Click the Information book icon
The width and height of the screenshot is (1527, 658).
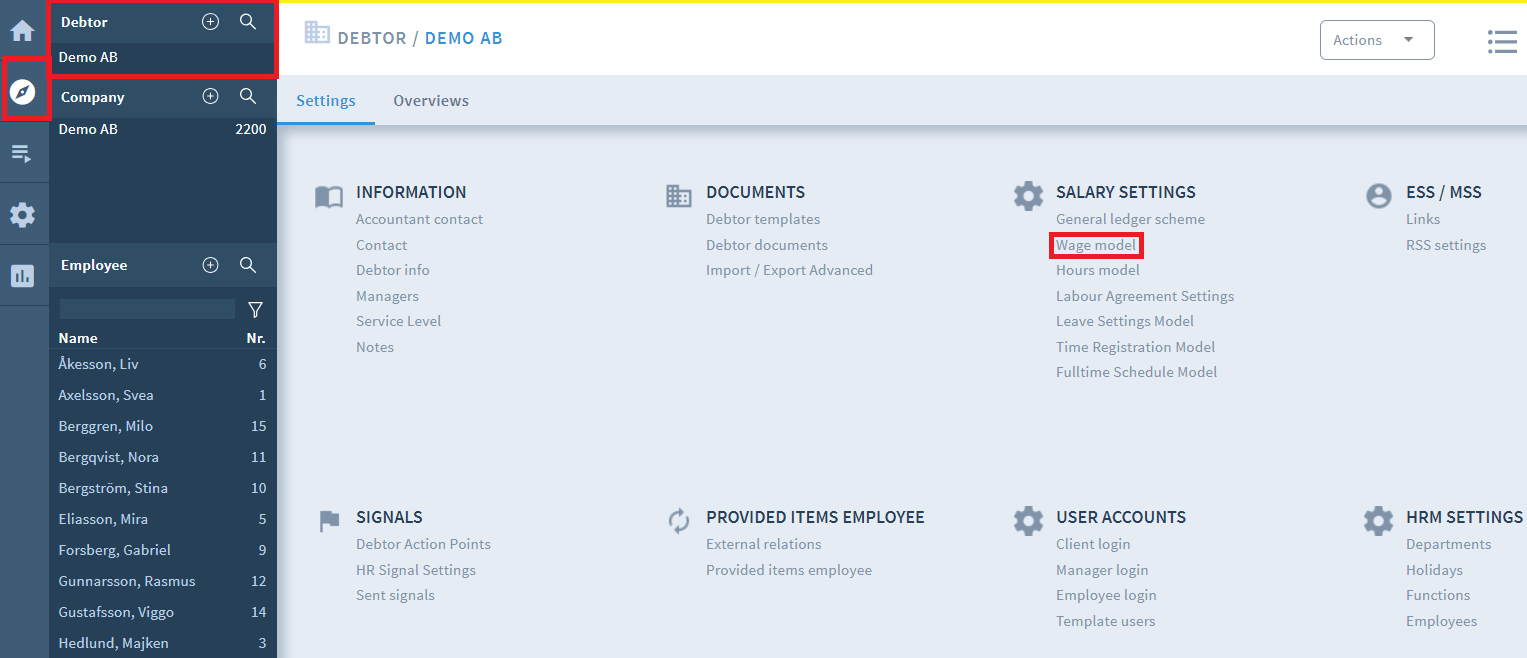(x=329, y=196)
